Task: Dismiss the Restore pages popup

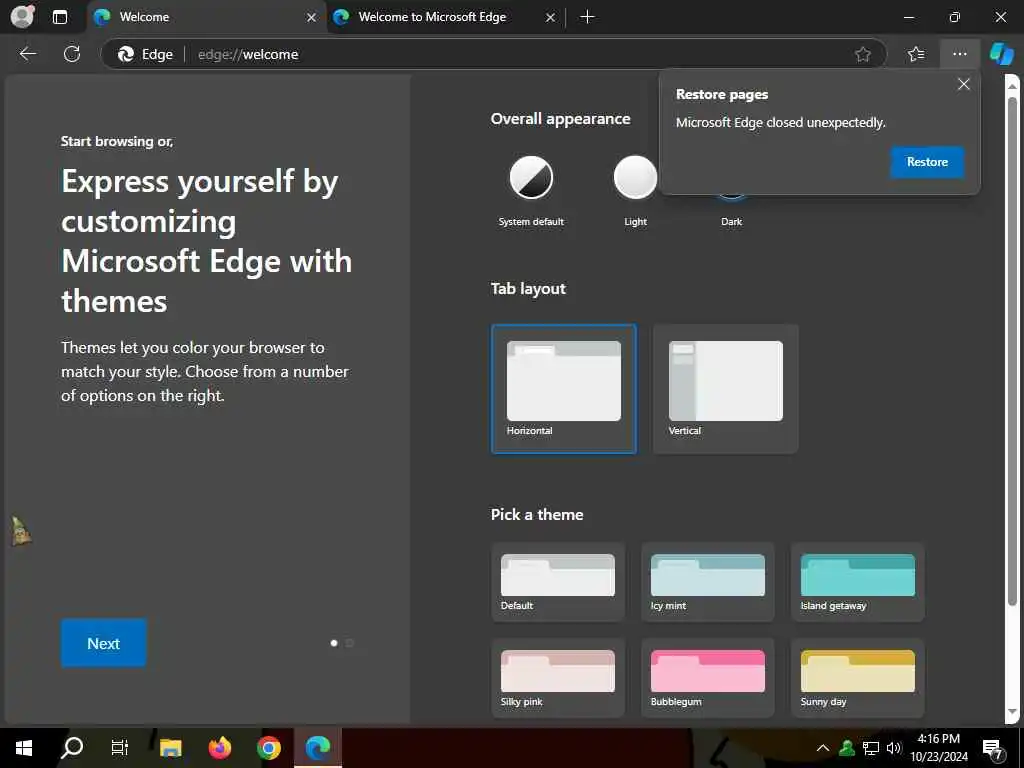Action: point(963,84)
